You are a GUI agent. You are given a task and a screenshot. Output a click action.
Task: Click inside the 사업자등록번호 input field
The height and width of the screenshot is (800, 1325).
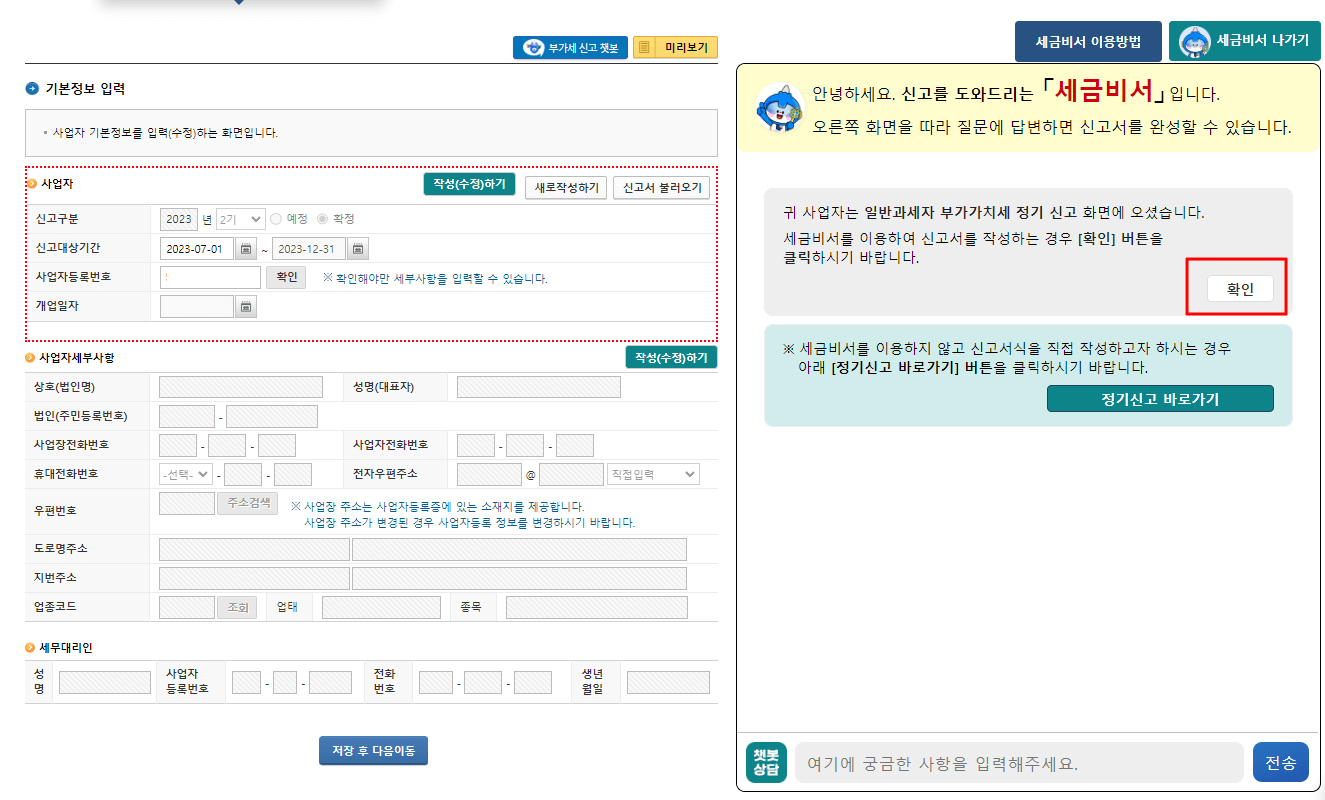coord(210,277)
